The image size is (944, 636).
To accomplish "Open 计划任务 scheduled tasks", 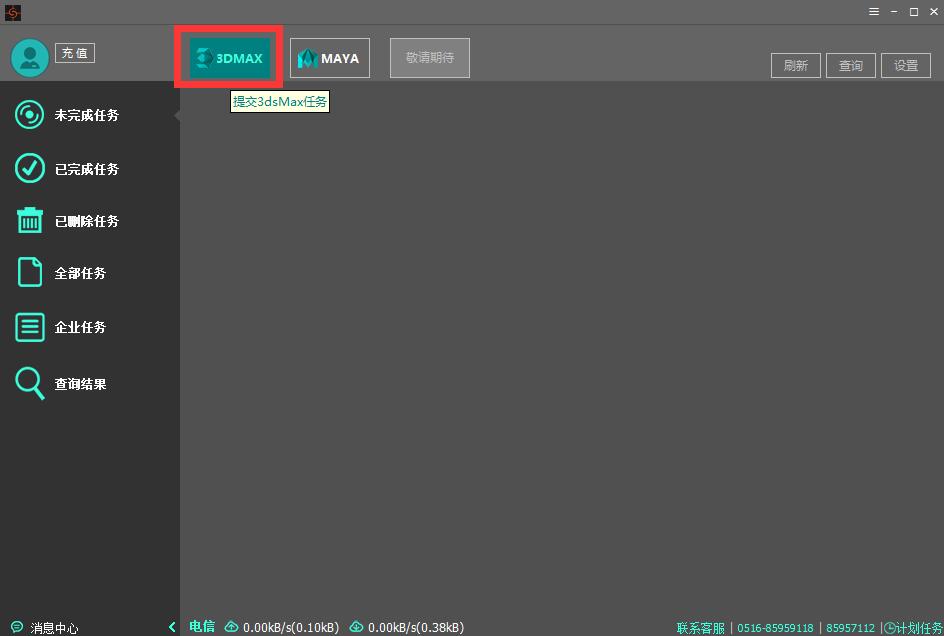I will 912,628.
